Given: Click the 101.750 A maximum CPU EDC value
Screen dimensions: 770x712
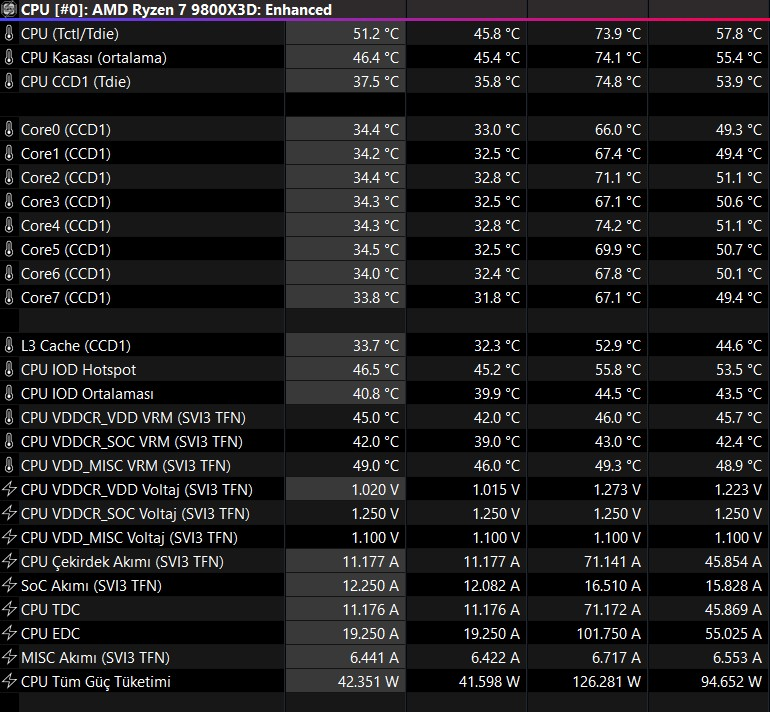Looking at the screenshot, I should 608,633.
